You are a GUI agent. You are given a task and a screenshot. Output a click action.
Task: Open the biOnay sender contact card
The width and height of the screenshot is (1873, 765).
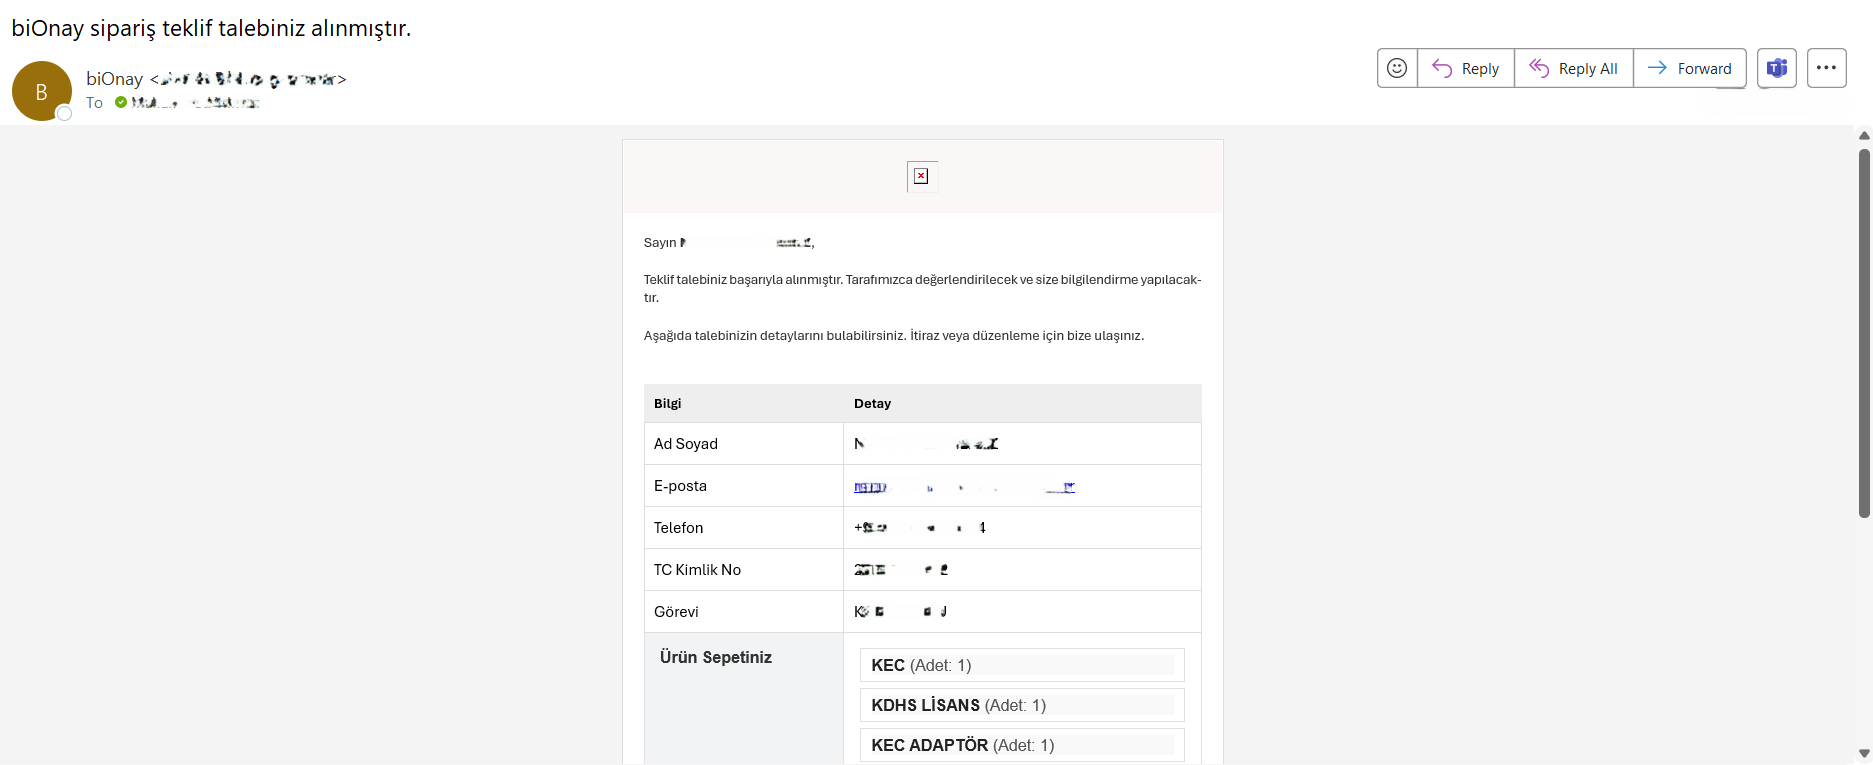pyautogui.click(x=114, y=79)
